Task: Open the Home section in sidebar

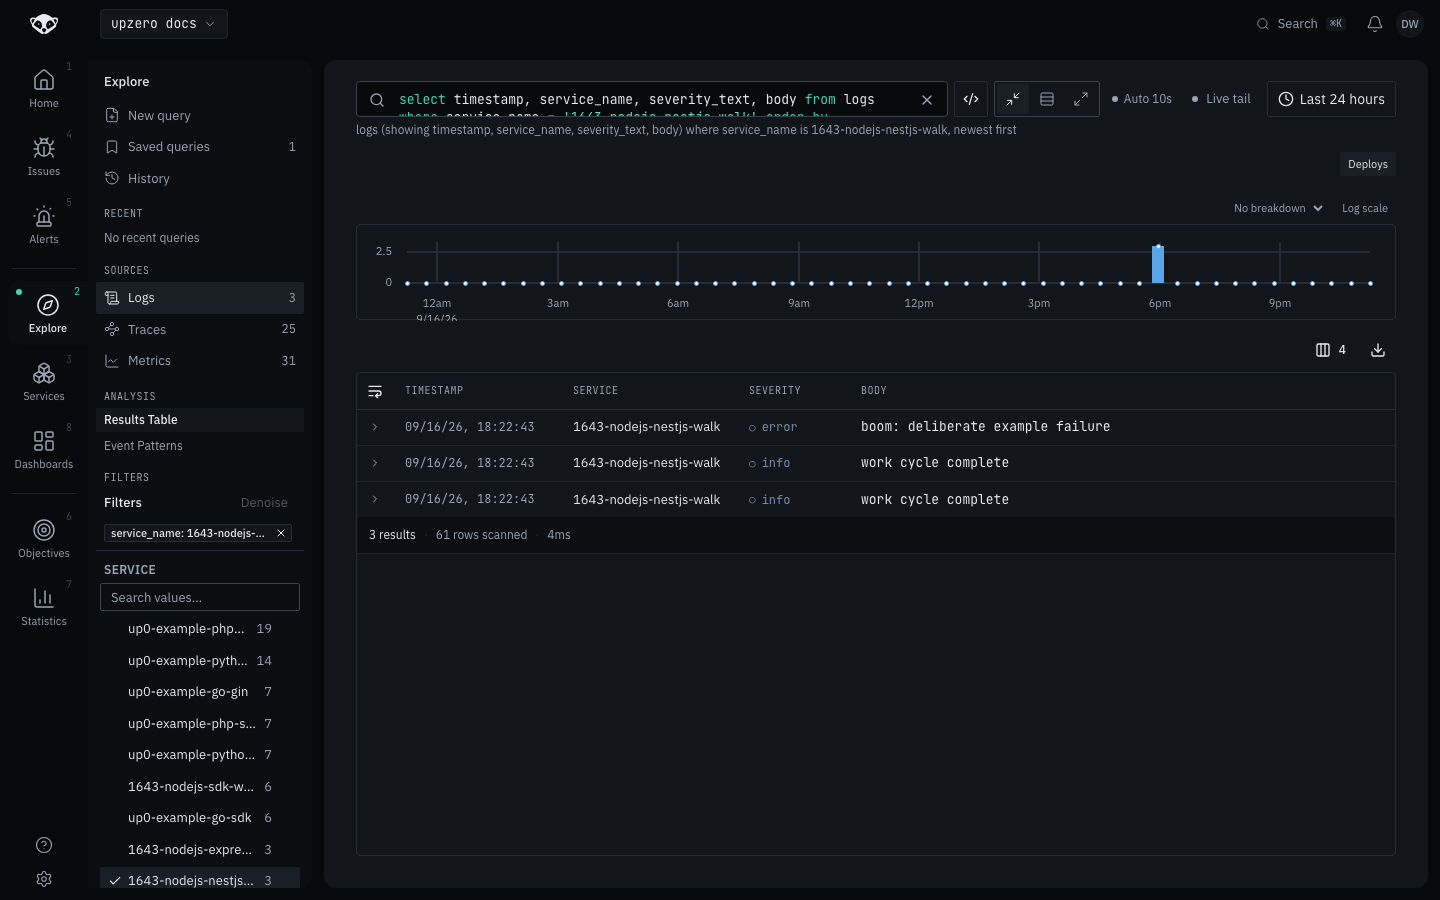Action: click(x=44, y=89)
